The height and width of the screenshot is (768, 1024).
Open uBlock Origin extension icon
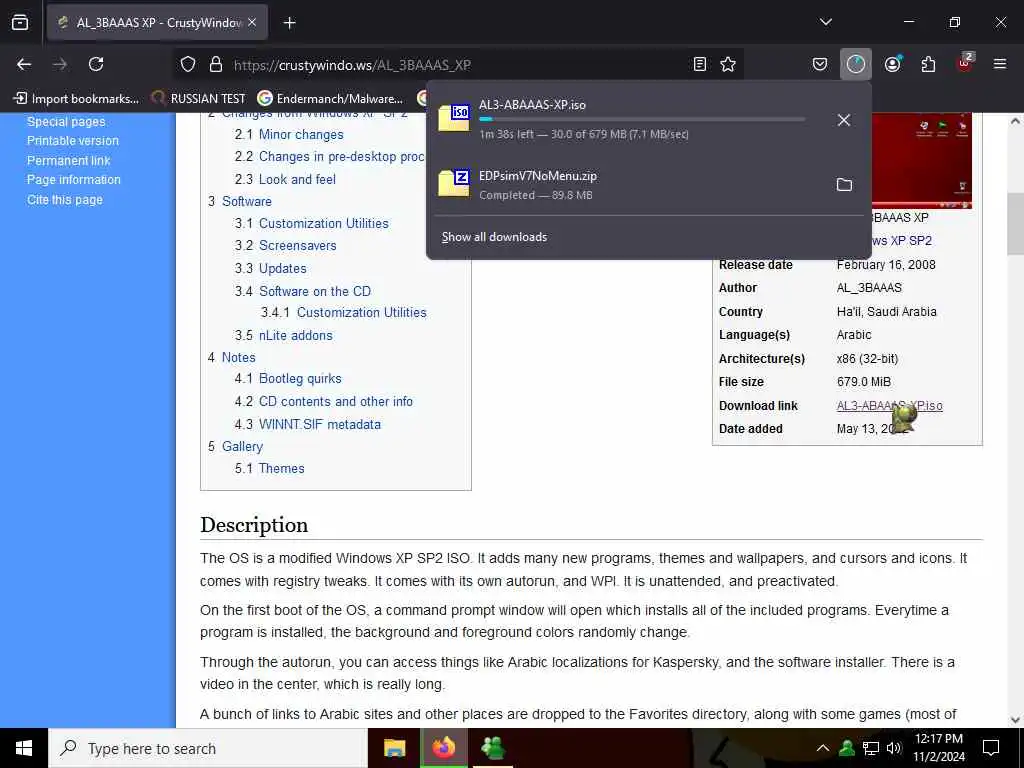point(965,63)
